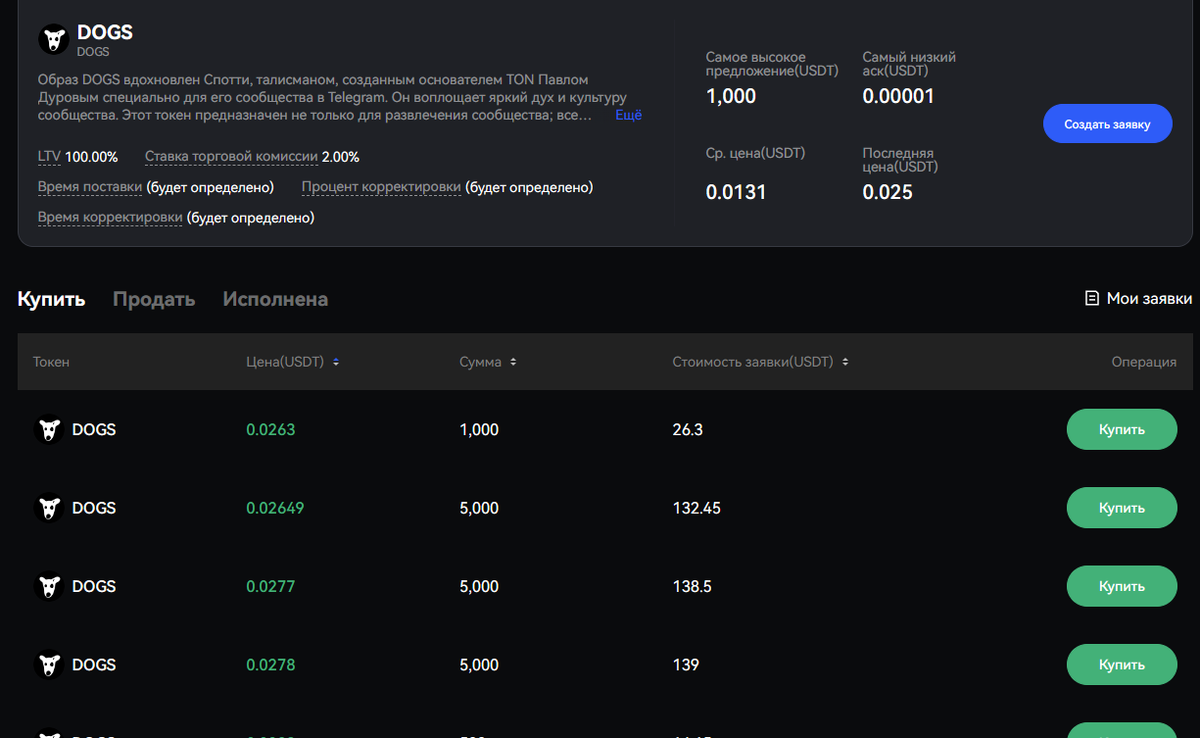The width and height of the screenshot is (1200, 738).
Task: Click the 100.00% LTV value
Action: (x=91, y=157)
